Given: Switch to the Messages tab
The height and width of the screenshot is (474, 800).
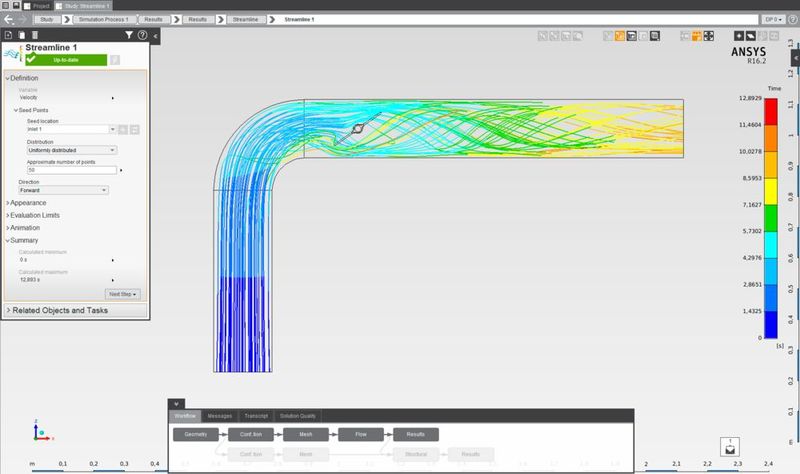Looking at the screenshot, I should tap(219, 416).
